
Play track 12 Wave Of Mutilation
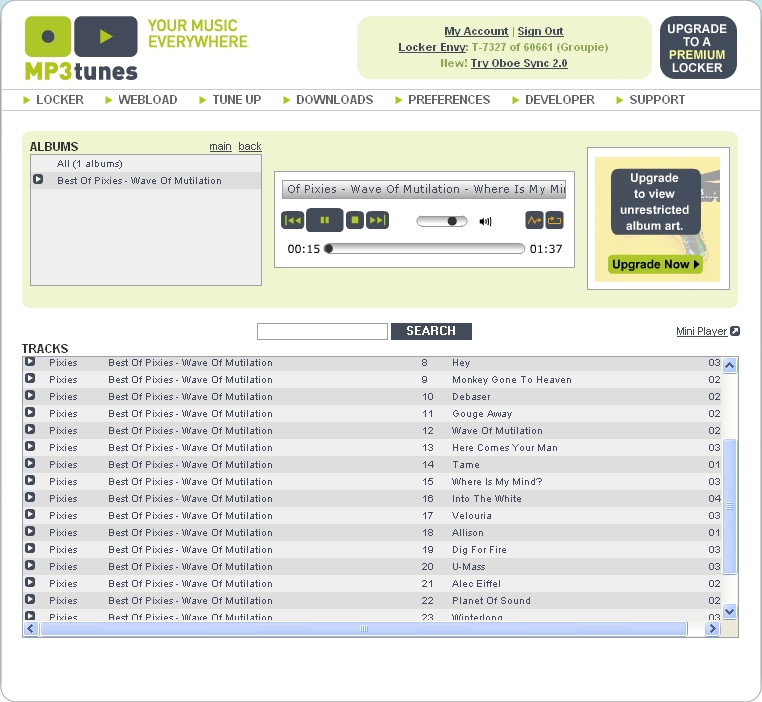[30, 429]
